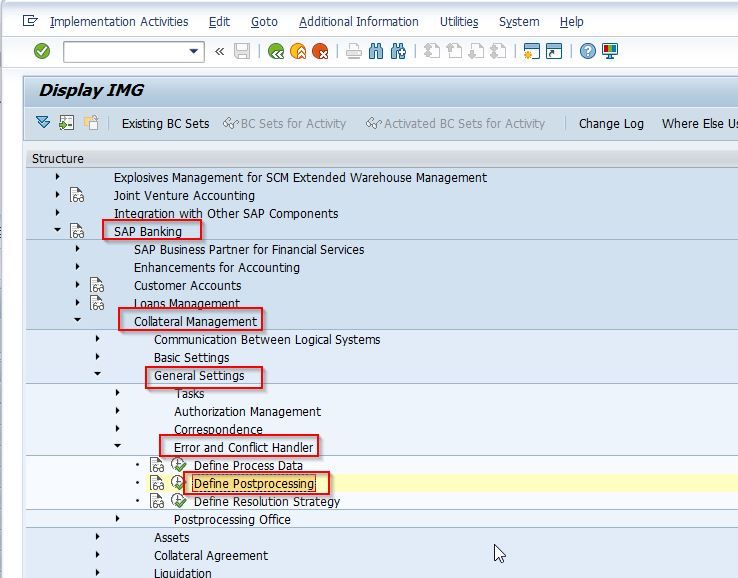738x578 pixels.
Task: Click the Save floppy disk icon
Action: pos(242,51)
